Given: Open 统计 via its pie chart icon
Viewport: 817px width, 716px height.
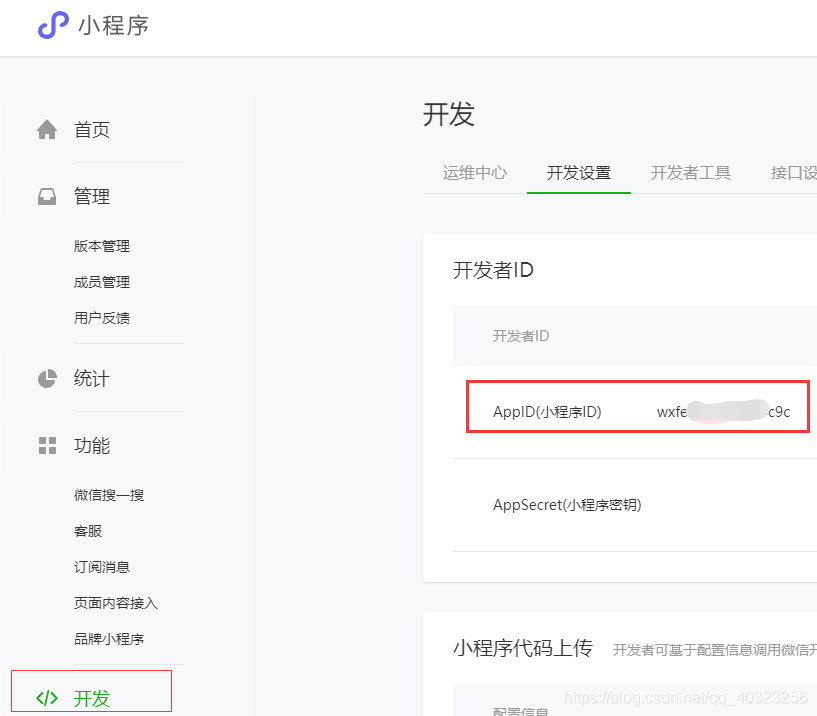Looking at the screenshot, I should (x=46, y=379).
